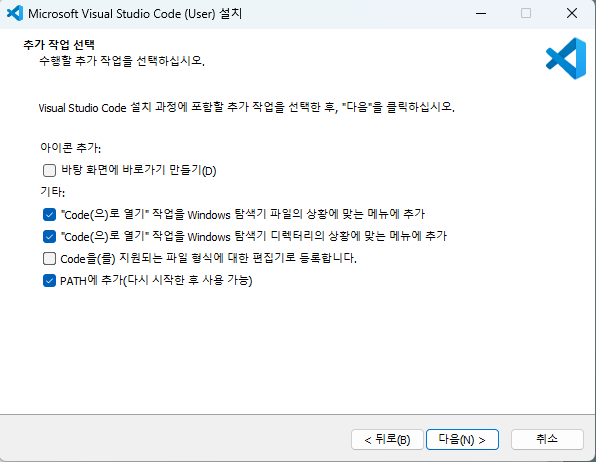Click the VS Code icon in title bar
The image size is (596, 462).
tap(15, 13)
